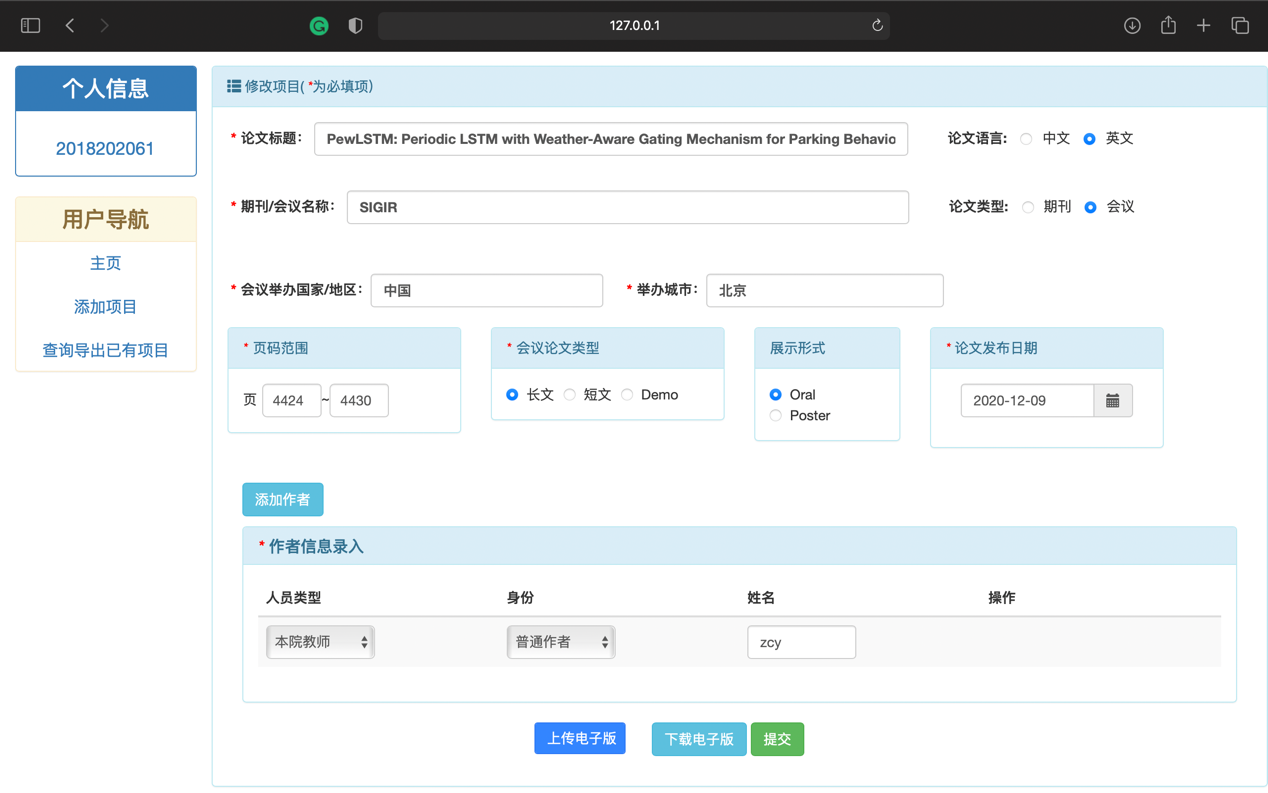Viewport: 1268px width, 793px height.
Task: Click the 操作 column header
Action: [1001, 598]
